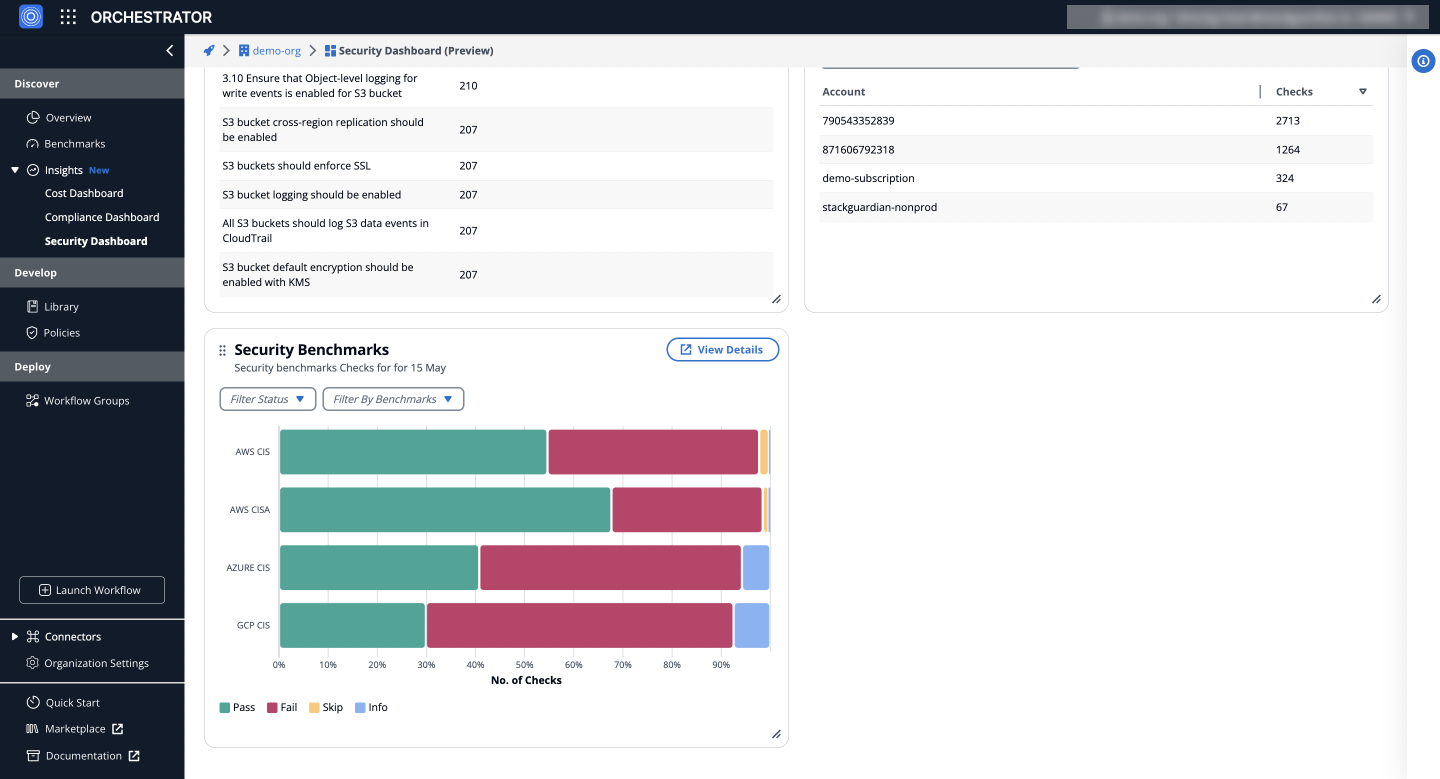Open the Filter Status dropdown
Viewport: 1440px width, 779px height.
[267, 398]
